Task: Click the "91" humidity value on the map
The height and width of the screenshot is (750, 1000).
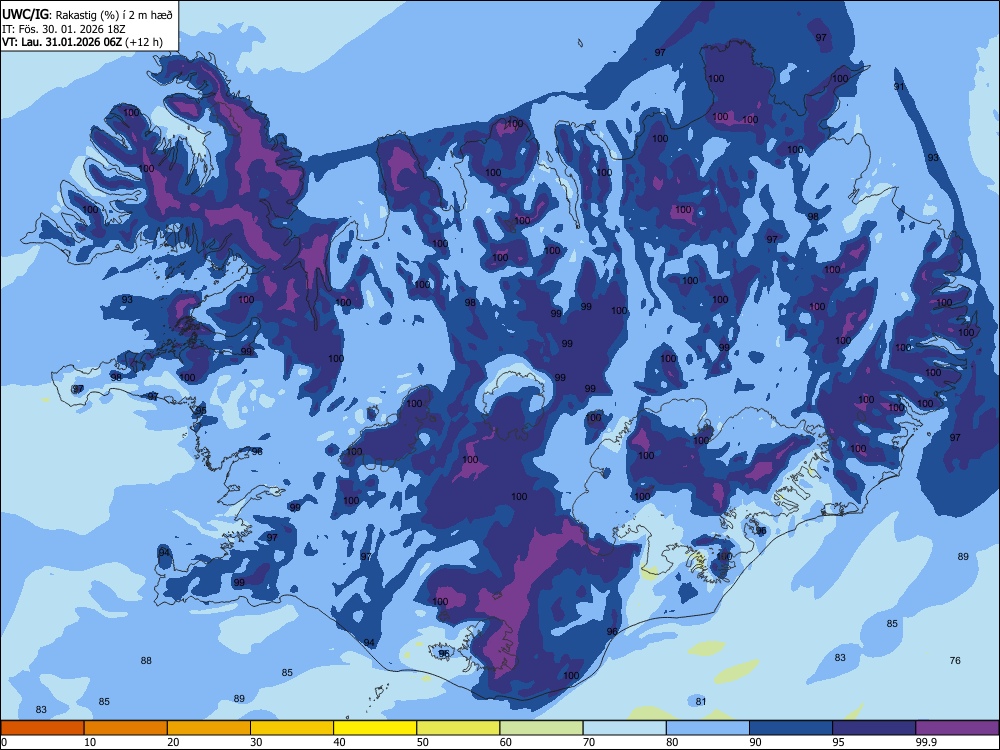Action: (899, 87)
